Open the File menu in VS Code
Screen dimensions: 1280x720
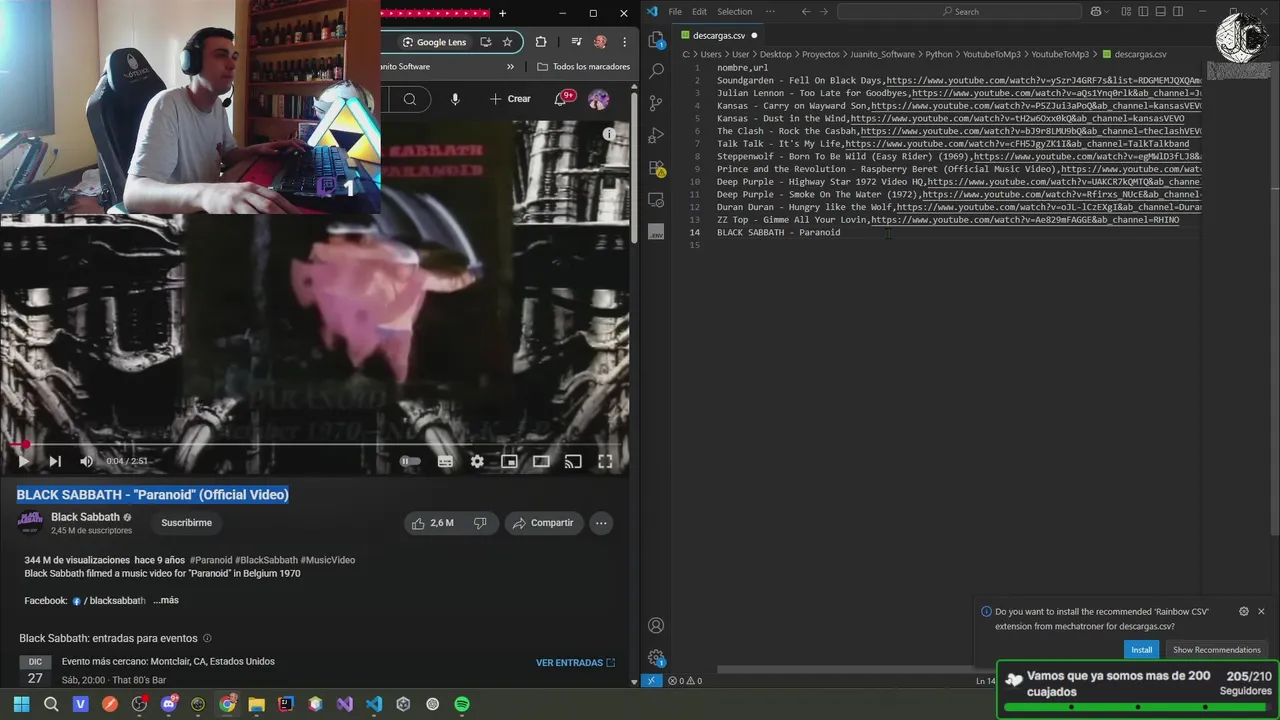[675, 12]
